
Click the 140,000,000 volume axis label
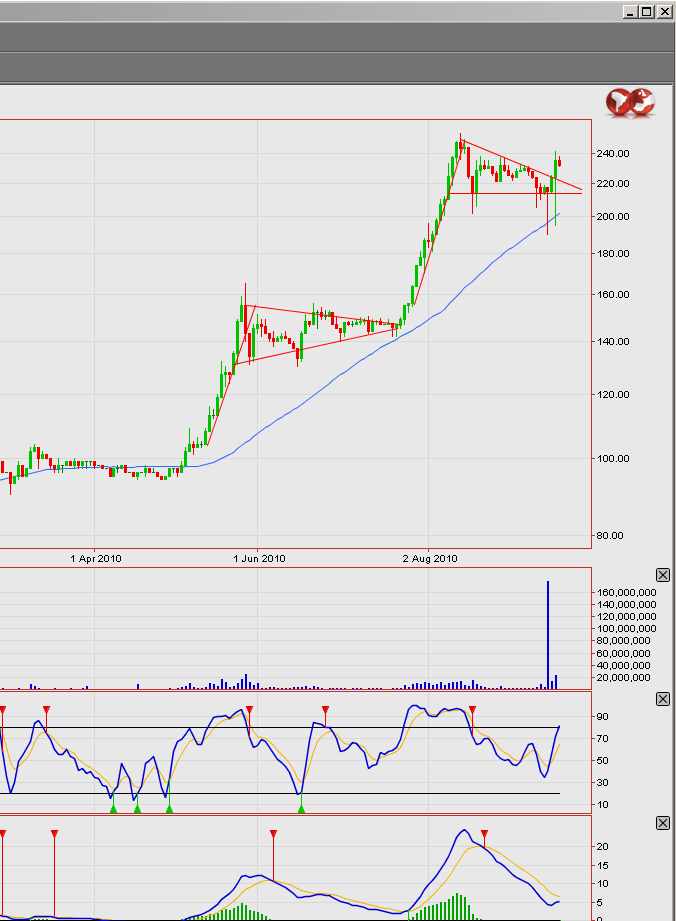[x=626, y=604]
